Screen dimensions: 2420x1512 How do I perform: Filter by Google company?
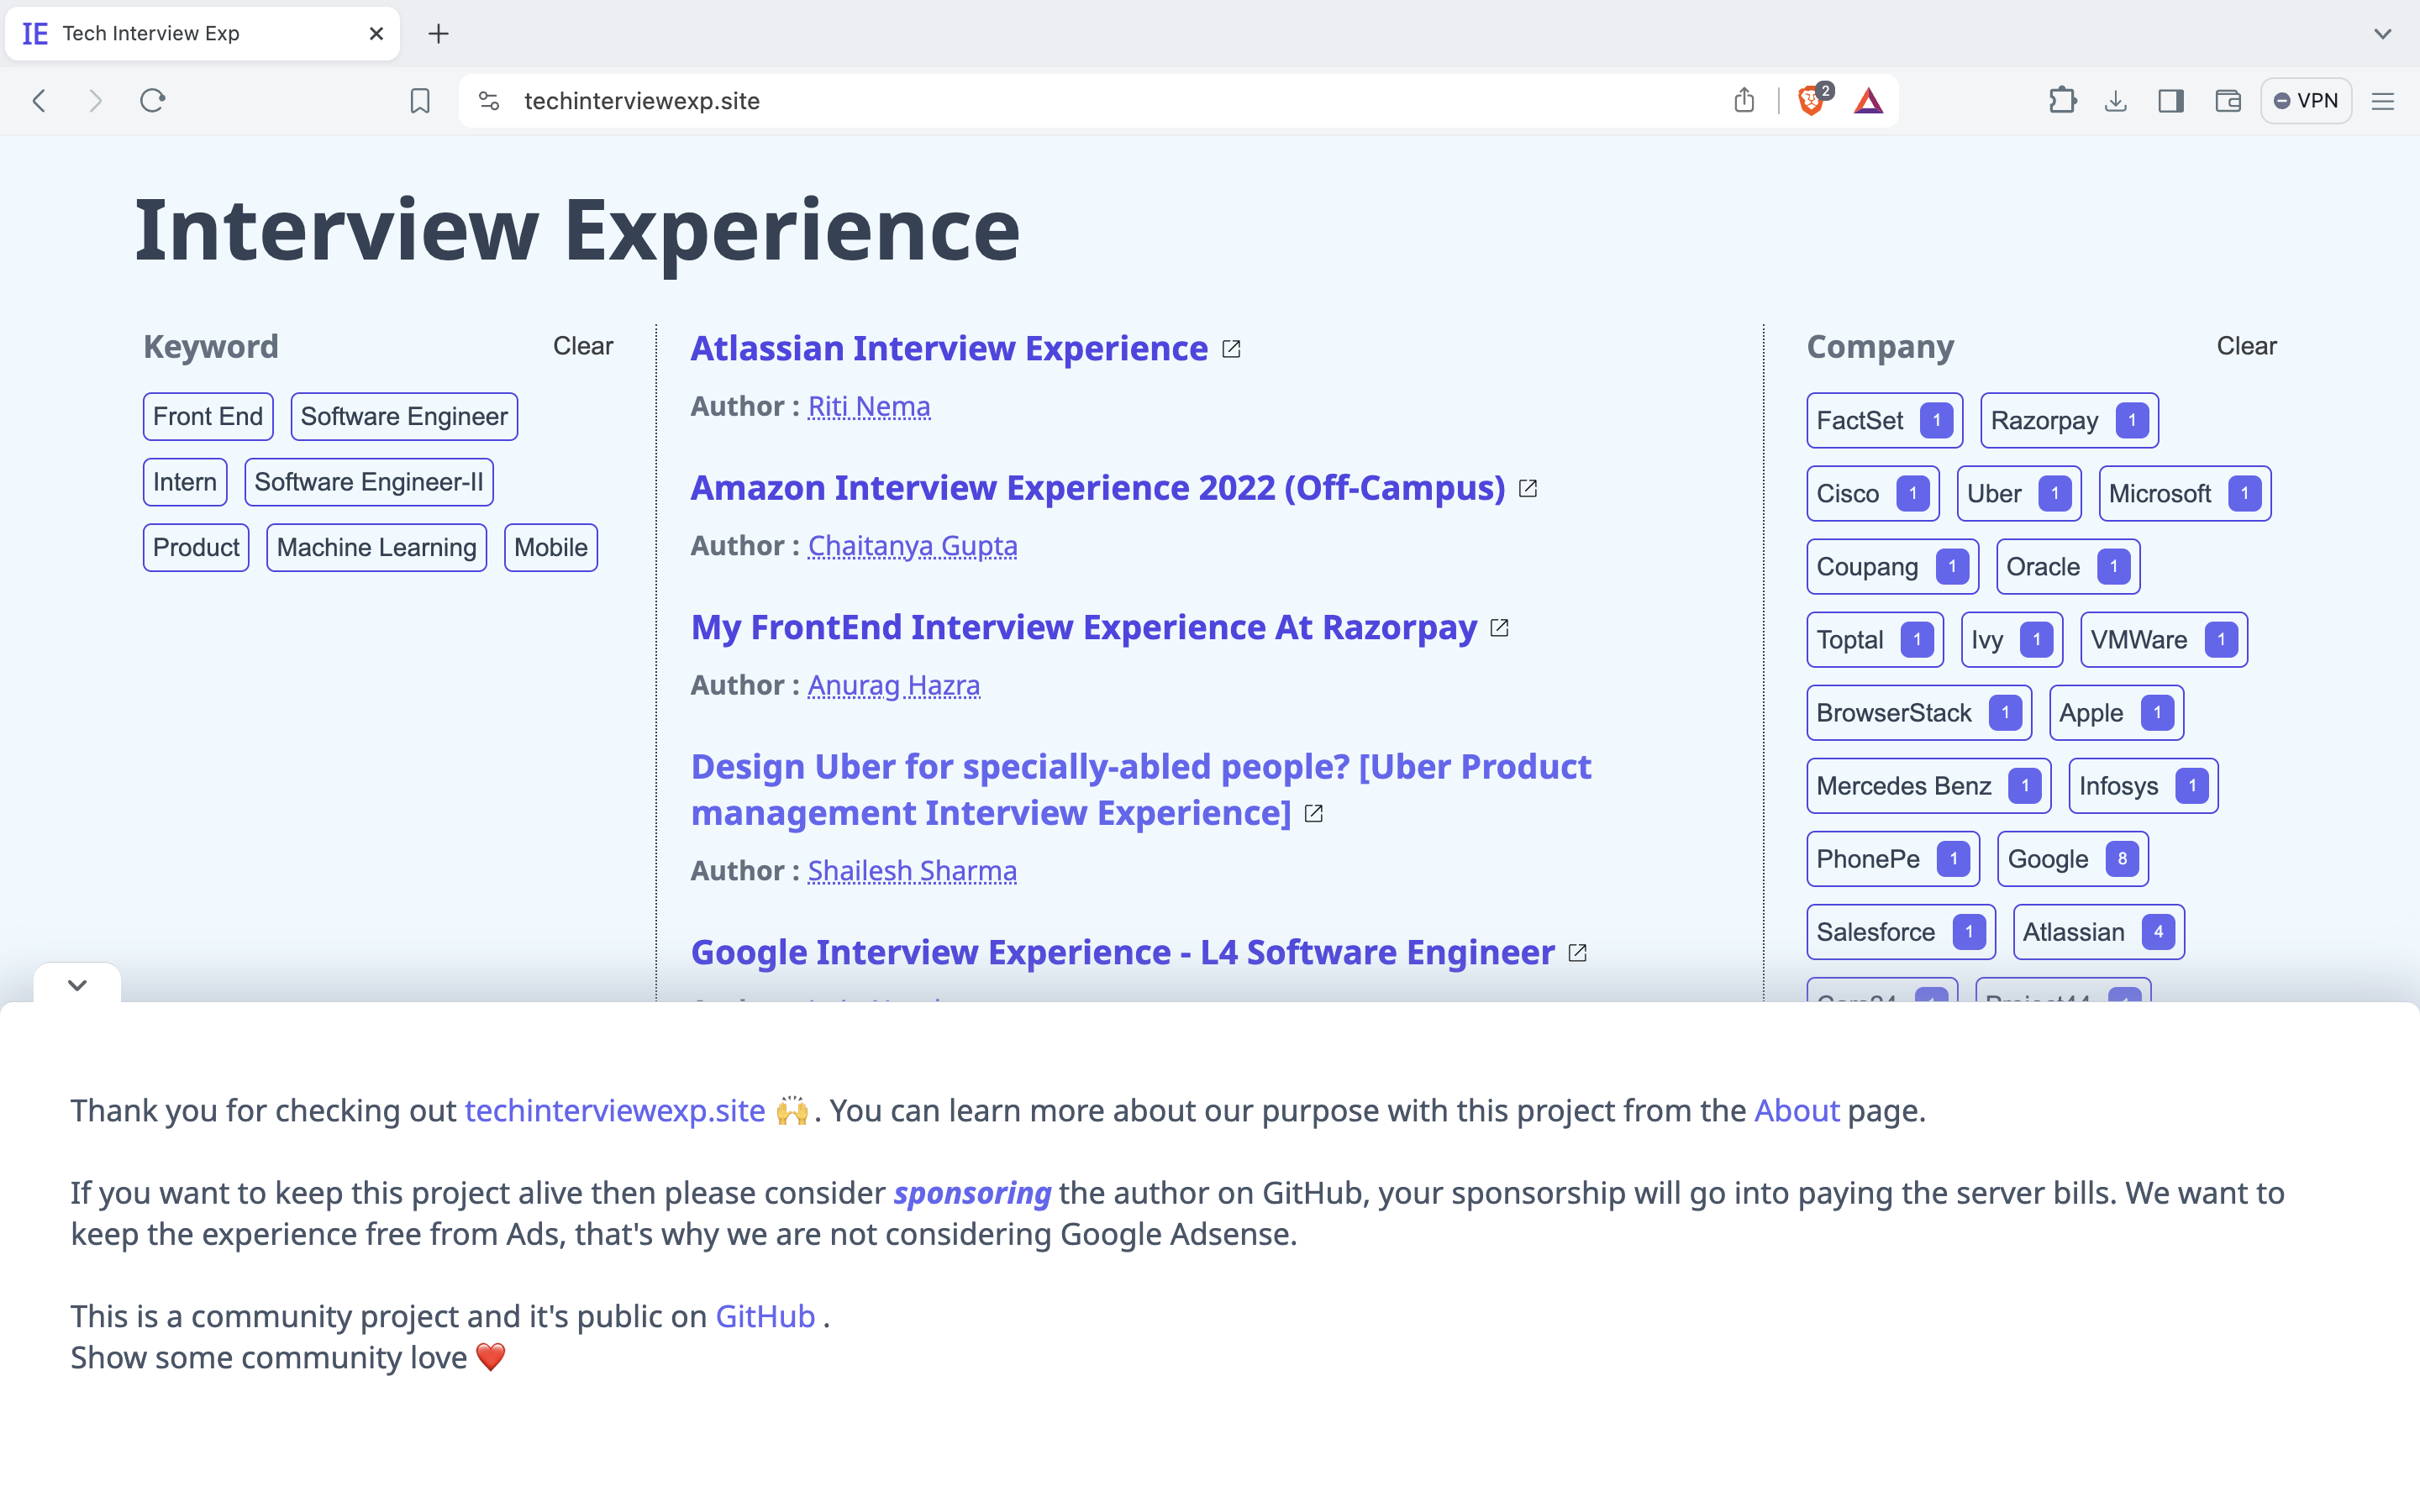tap(2073, 859)
